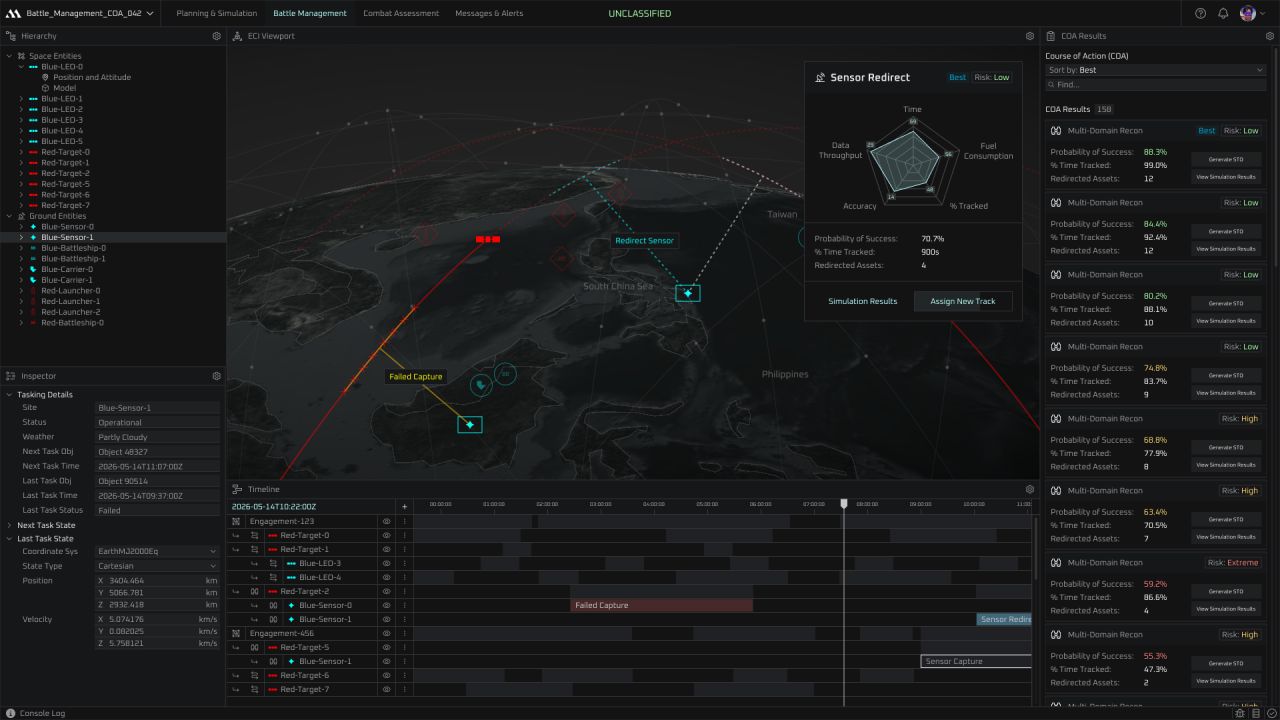Click the COA Find search field
The height and width of the screenshot is (720, 1280).
1155,85
